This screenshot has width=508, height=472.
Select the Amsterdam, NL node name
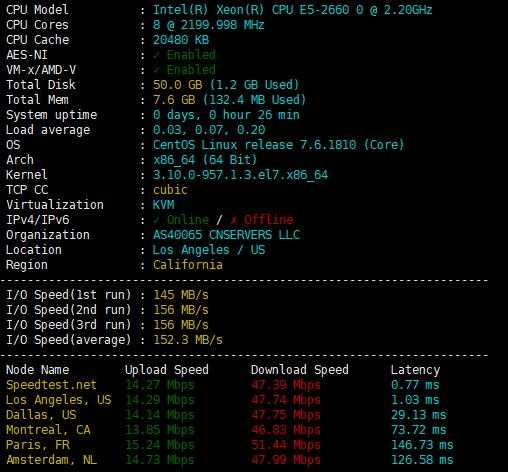(x=51, y=460)
